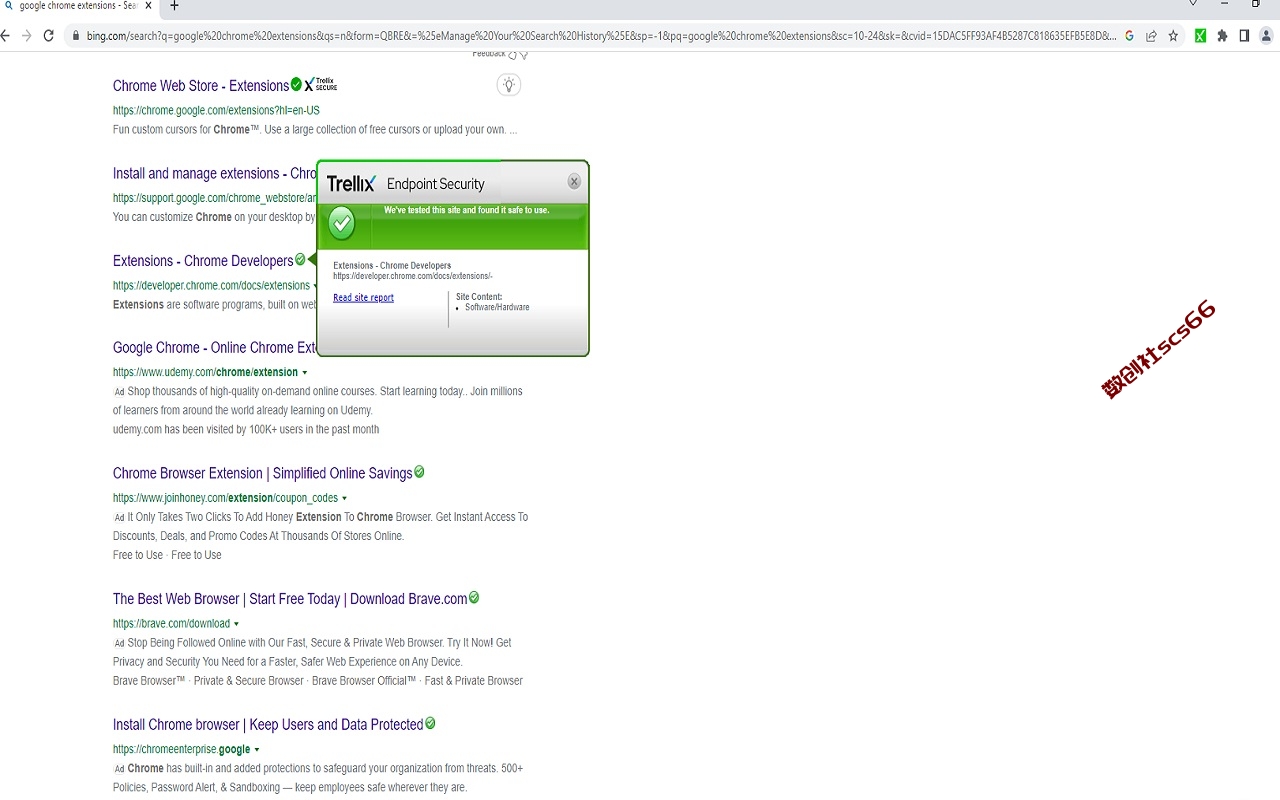Click the Trellix Secure logo badge
The height and width of the screenshot is (800, 1280).
point(321,85)
